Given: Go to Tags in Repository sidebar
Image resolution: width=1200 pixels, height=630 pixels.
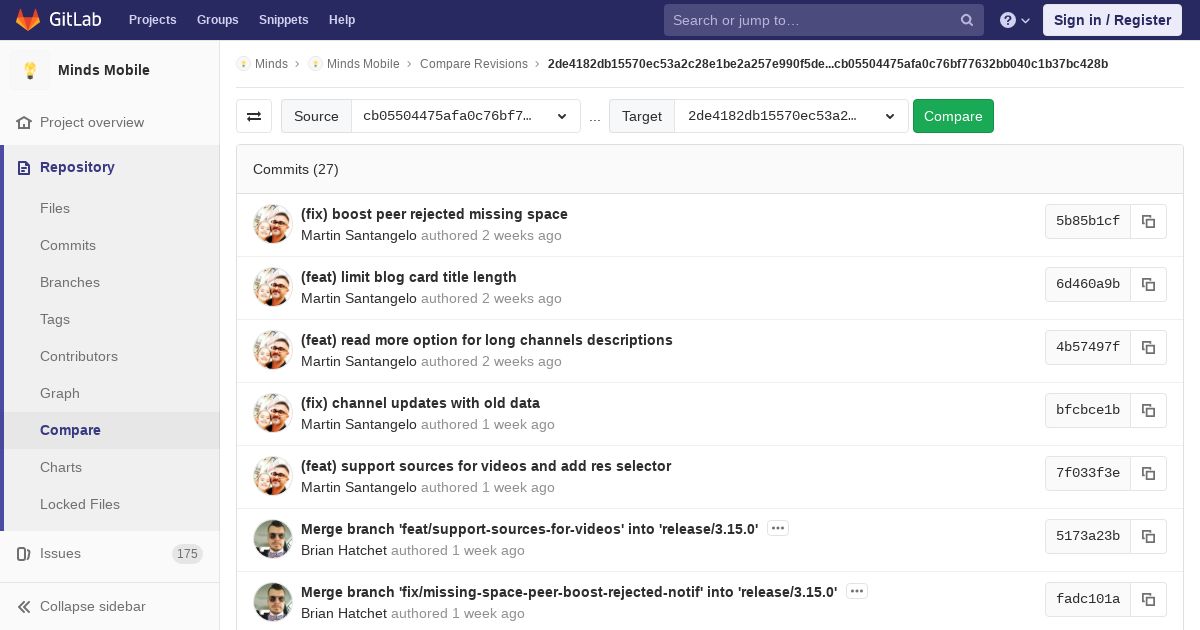Looking at the screenshot, I should click(x=55, y=319).
